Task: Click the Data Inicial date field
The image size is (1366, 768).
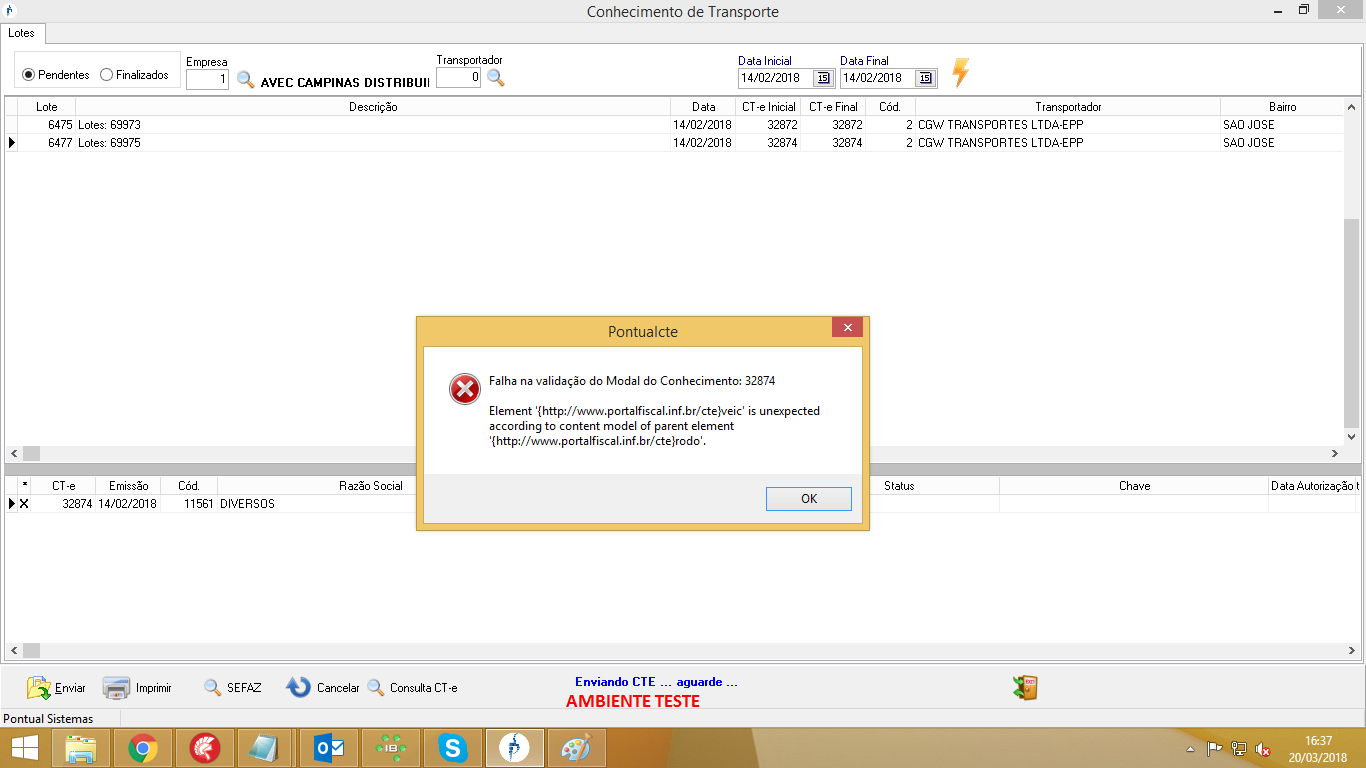Action: 776,78
